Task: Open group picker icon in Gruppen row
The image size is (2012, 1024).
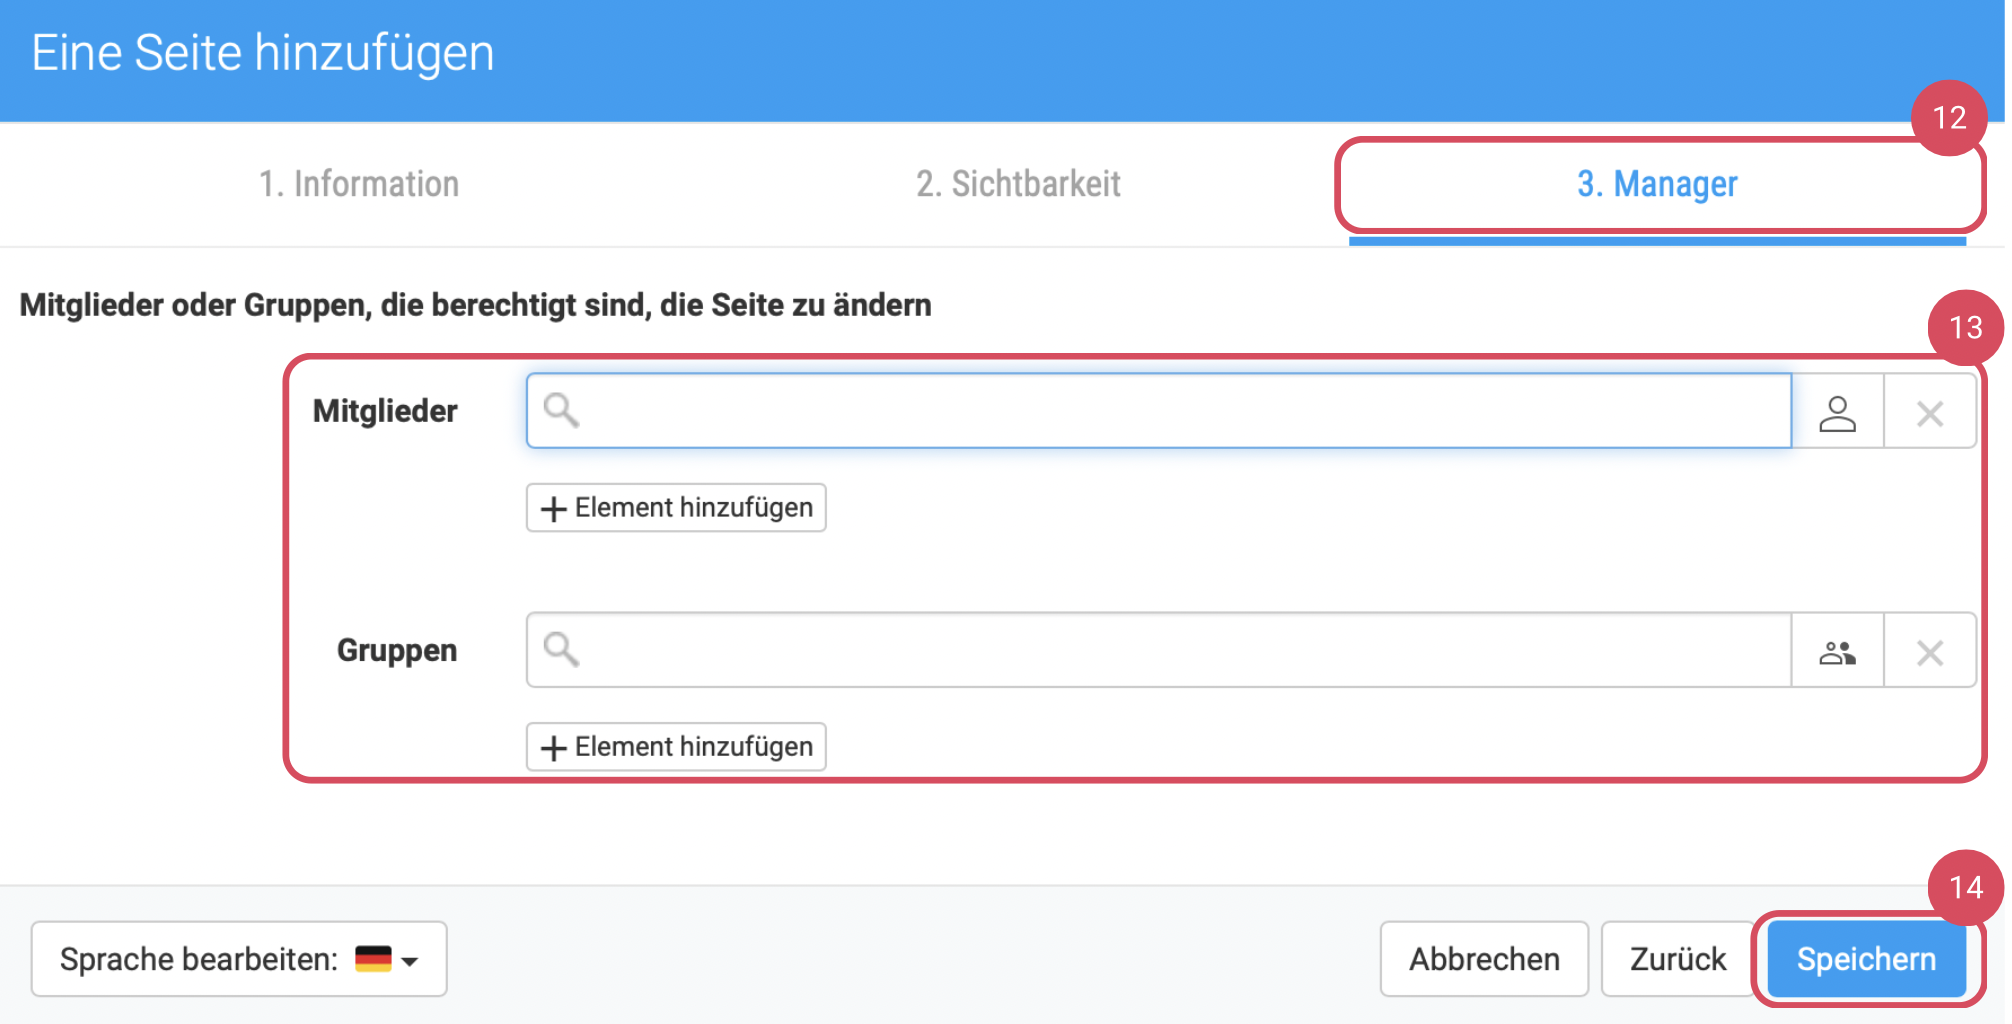Action: tap(1837, 652)
